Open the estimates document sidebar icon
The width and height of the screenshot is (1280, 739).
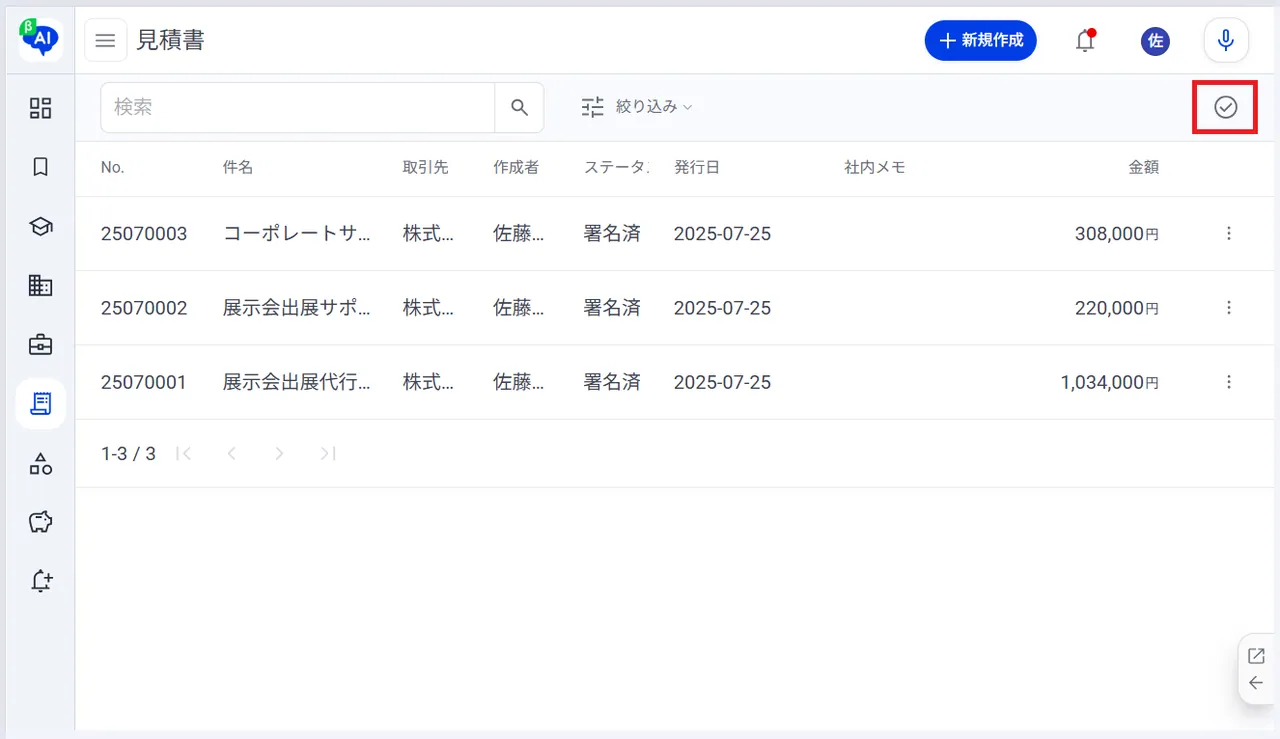point(40,404)
